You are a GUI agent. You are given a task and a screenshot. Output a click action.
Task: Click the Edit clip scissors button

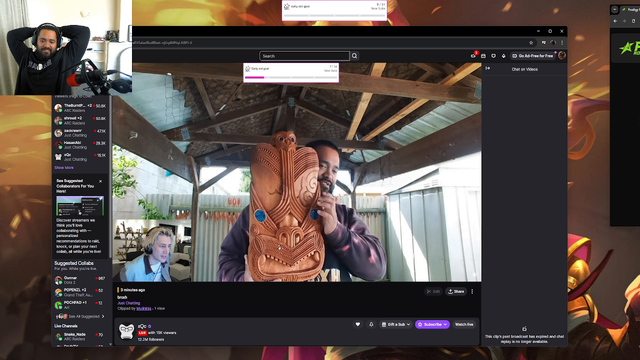[433, 291]
